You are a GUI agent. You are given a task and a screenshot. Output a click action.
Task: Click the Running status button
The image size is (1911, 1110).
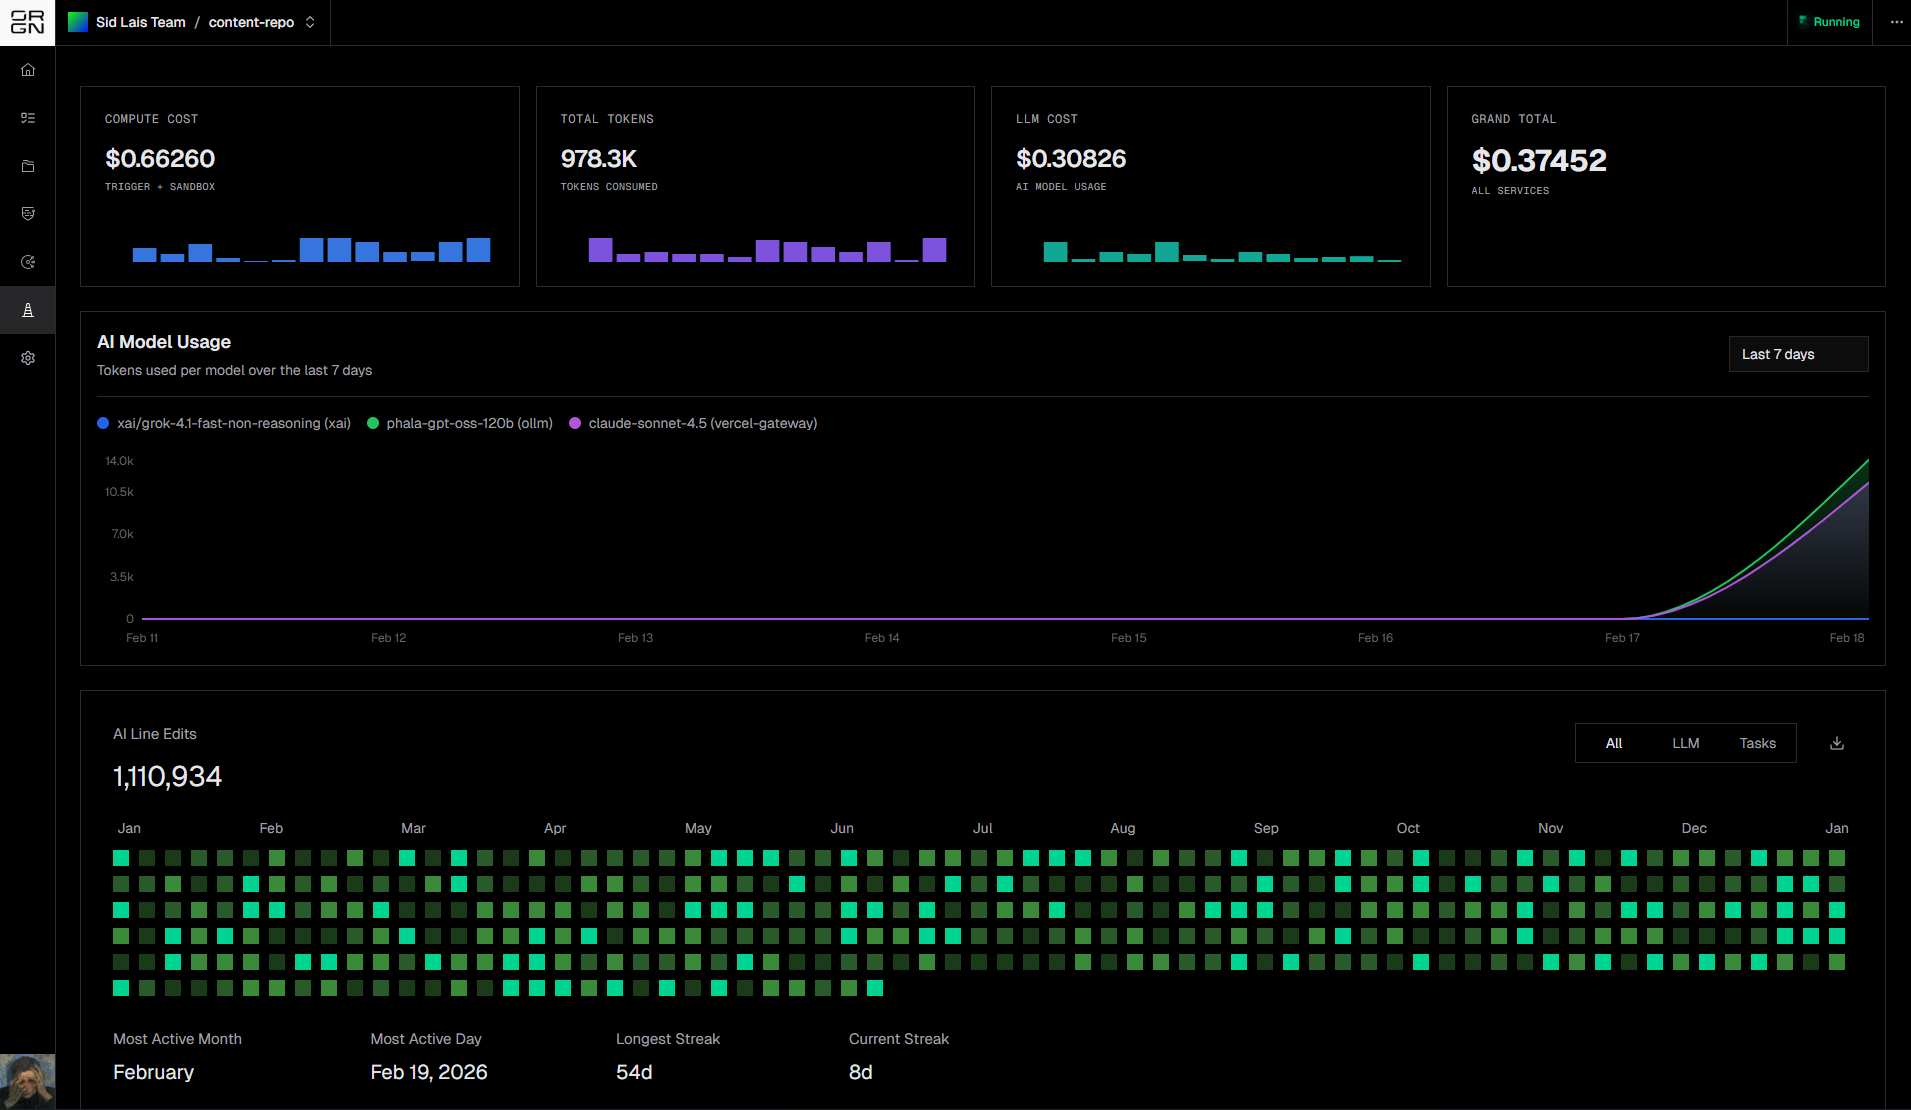tap(1829, 22)
